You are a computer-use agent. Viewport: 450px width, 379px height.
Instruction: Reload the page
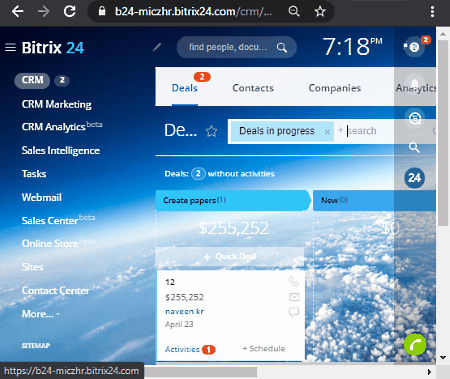click(70, 12)
